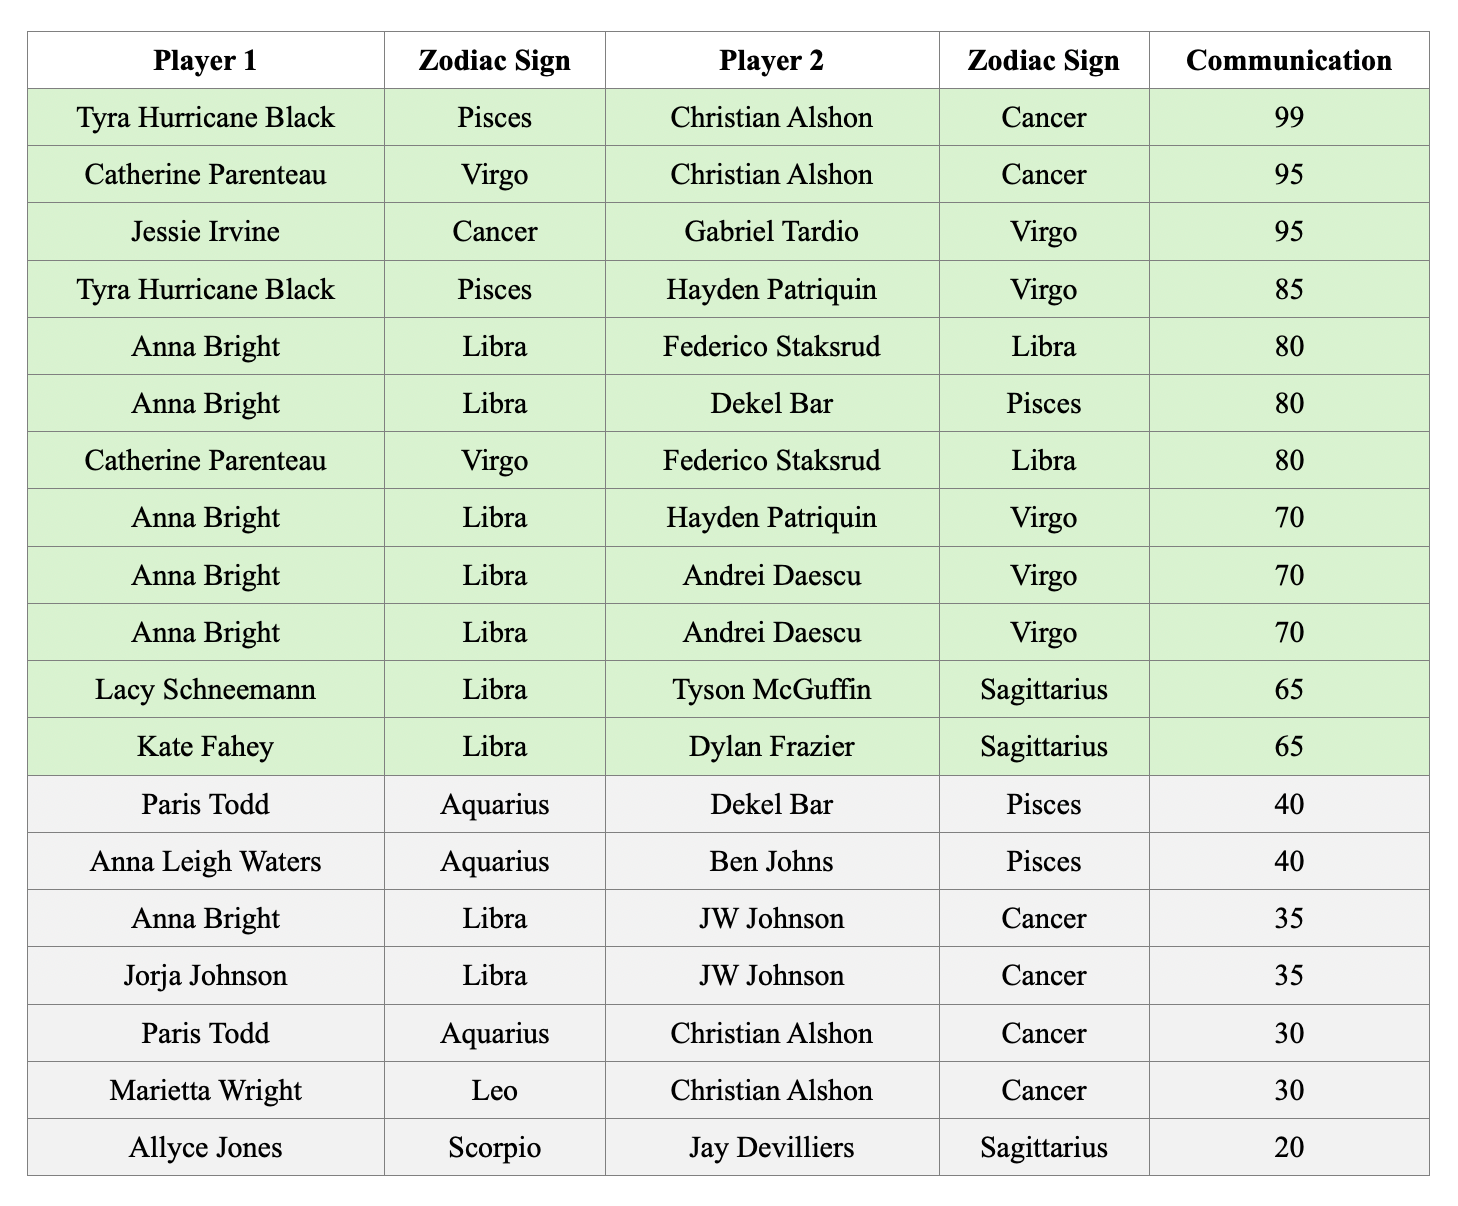1458x1206 pixels.
Task: Select the Gabriel Tardio cell
Action: [771, 232]
